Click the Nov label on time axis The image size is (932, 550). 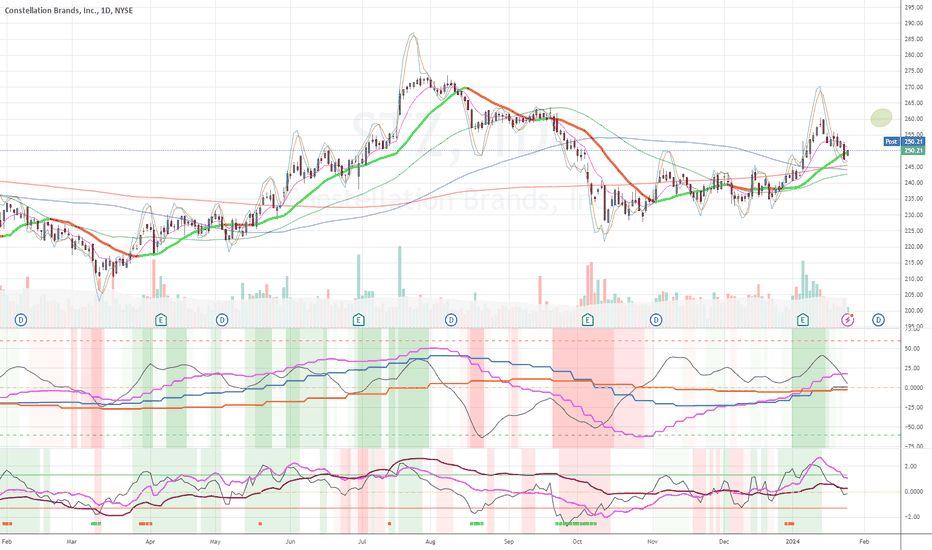(x=653, y=542)
